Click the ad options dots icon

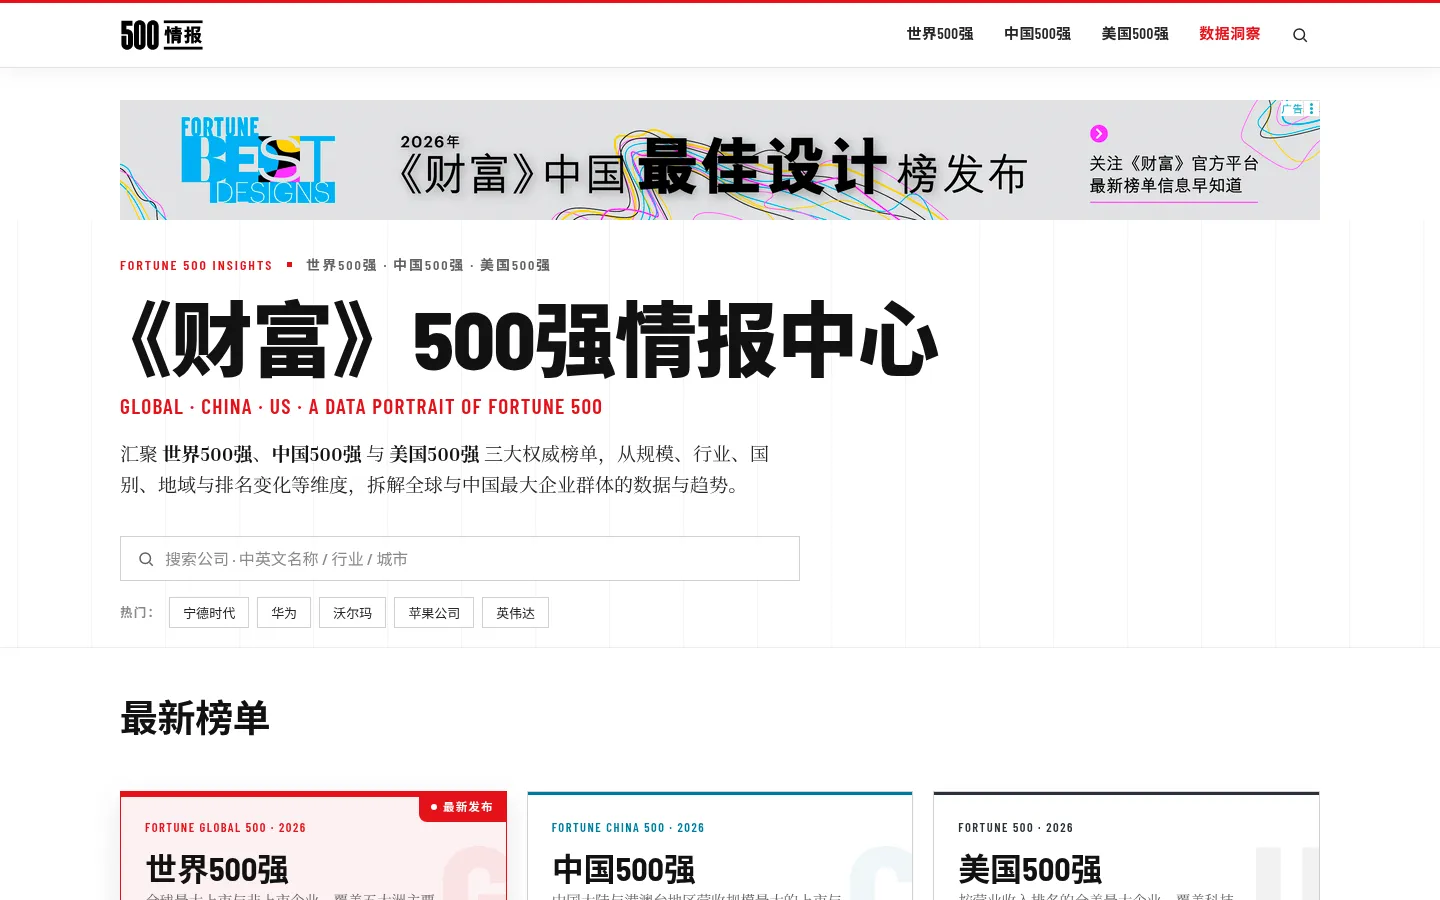1312,108
